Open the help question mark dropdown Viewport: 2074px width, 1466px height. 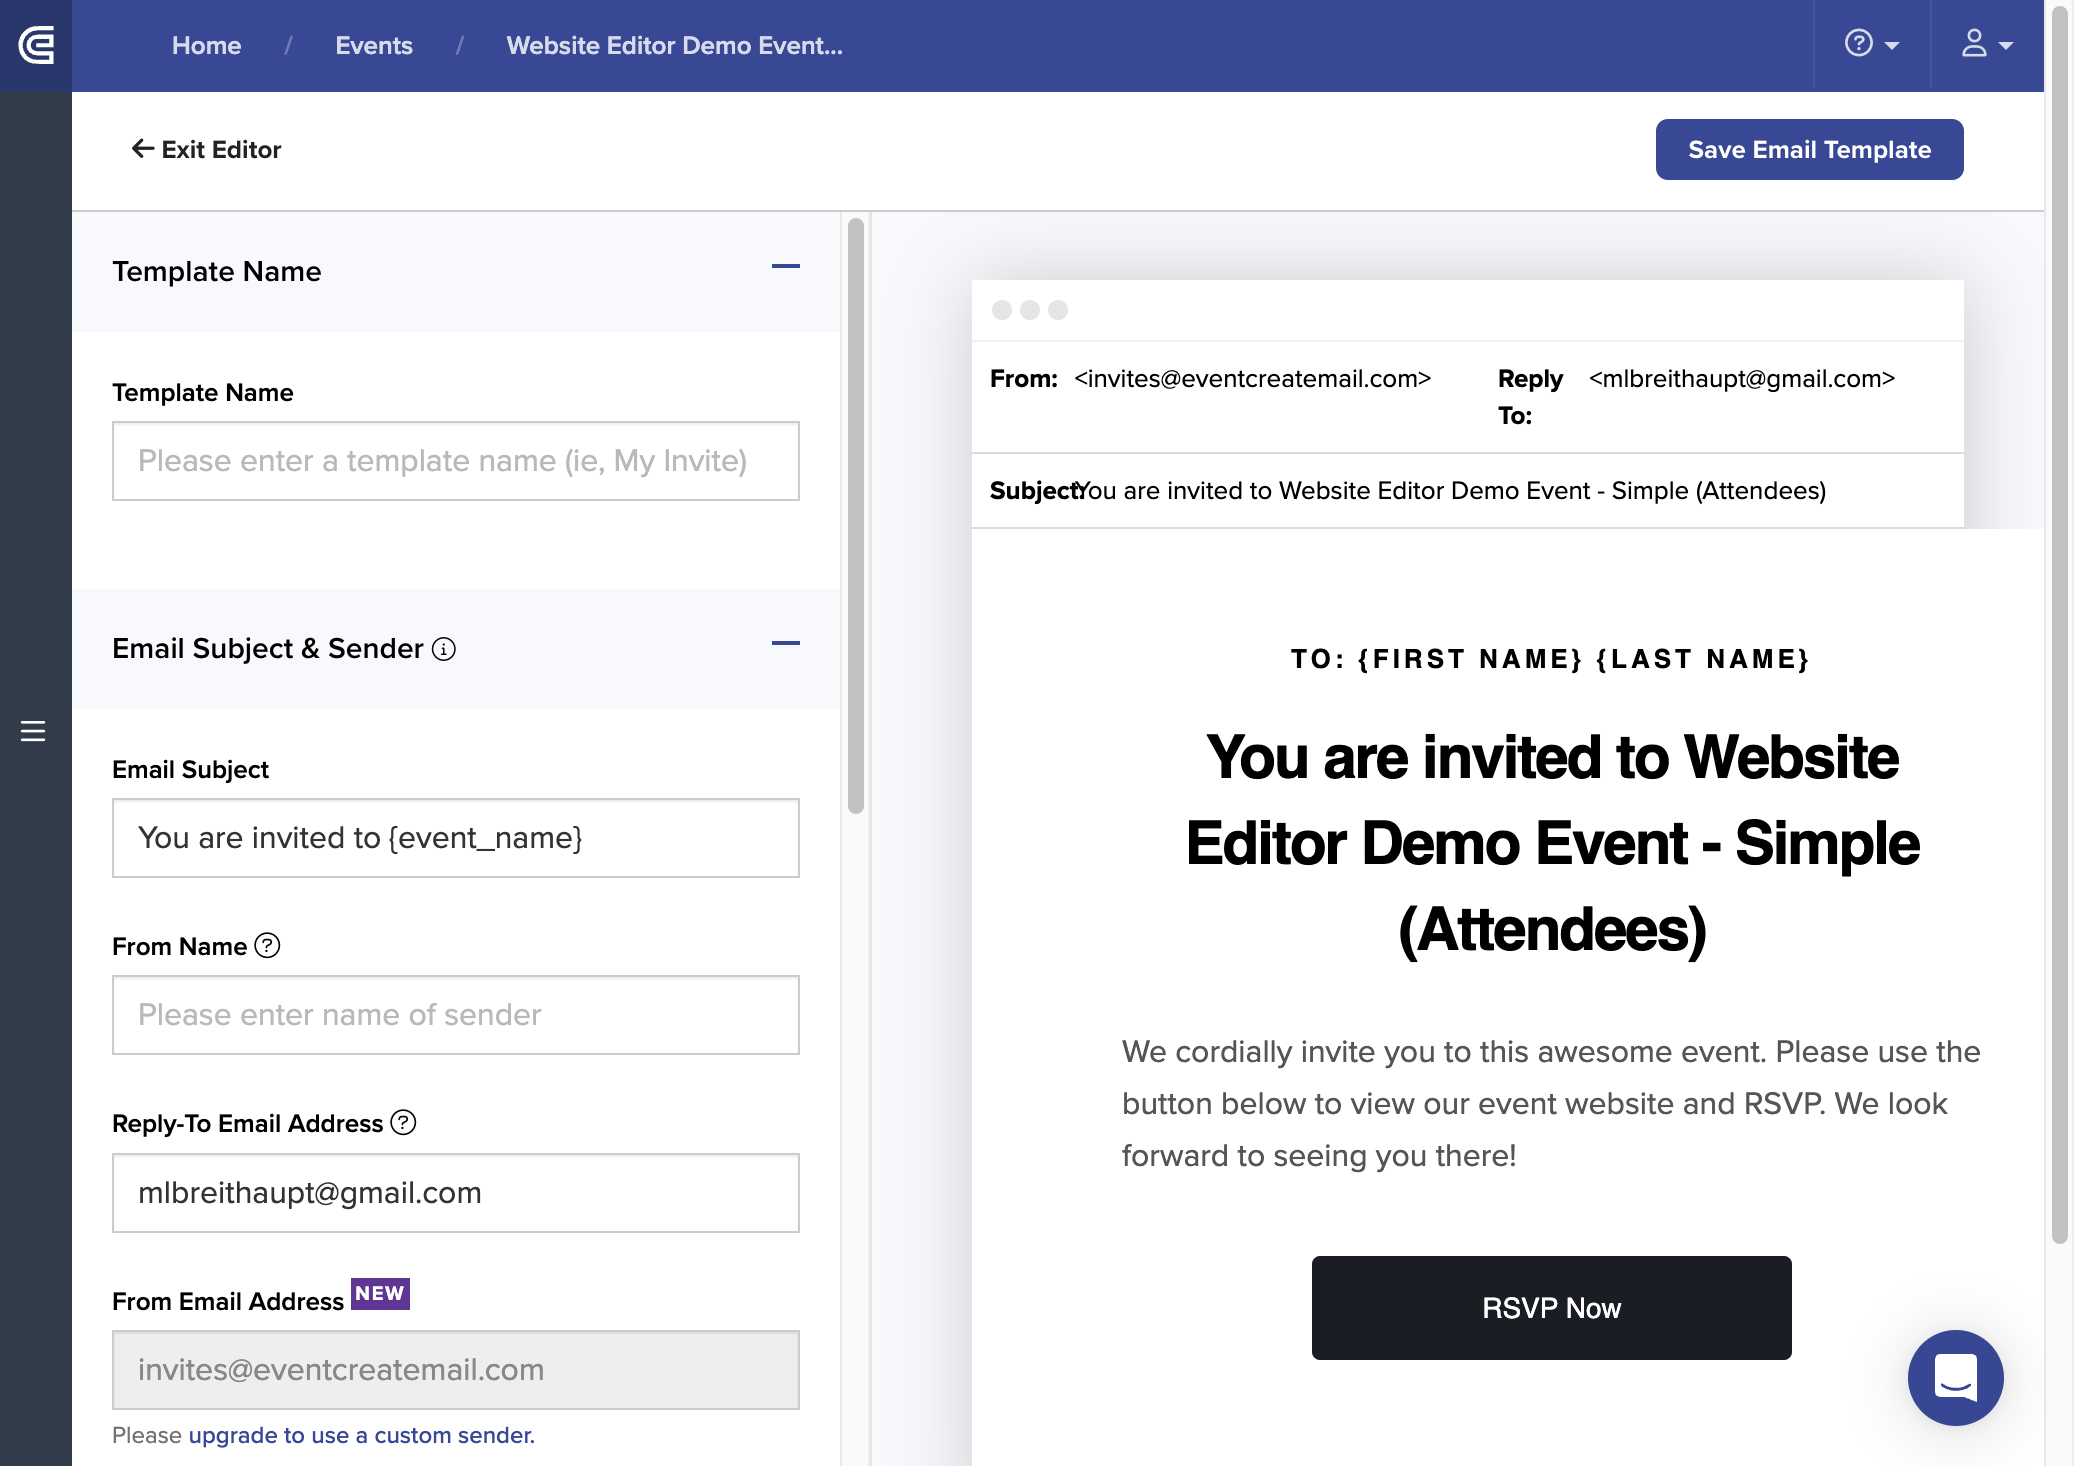1871,45
